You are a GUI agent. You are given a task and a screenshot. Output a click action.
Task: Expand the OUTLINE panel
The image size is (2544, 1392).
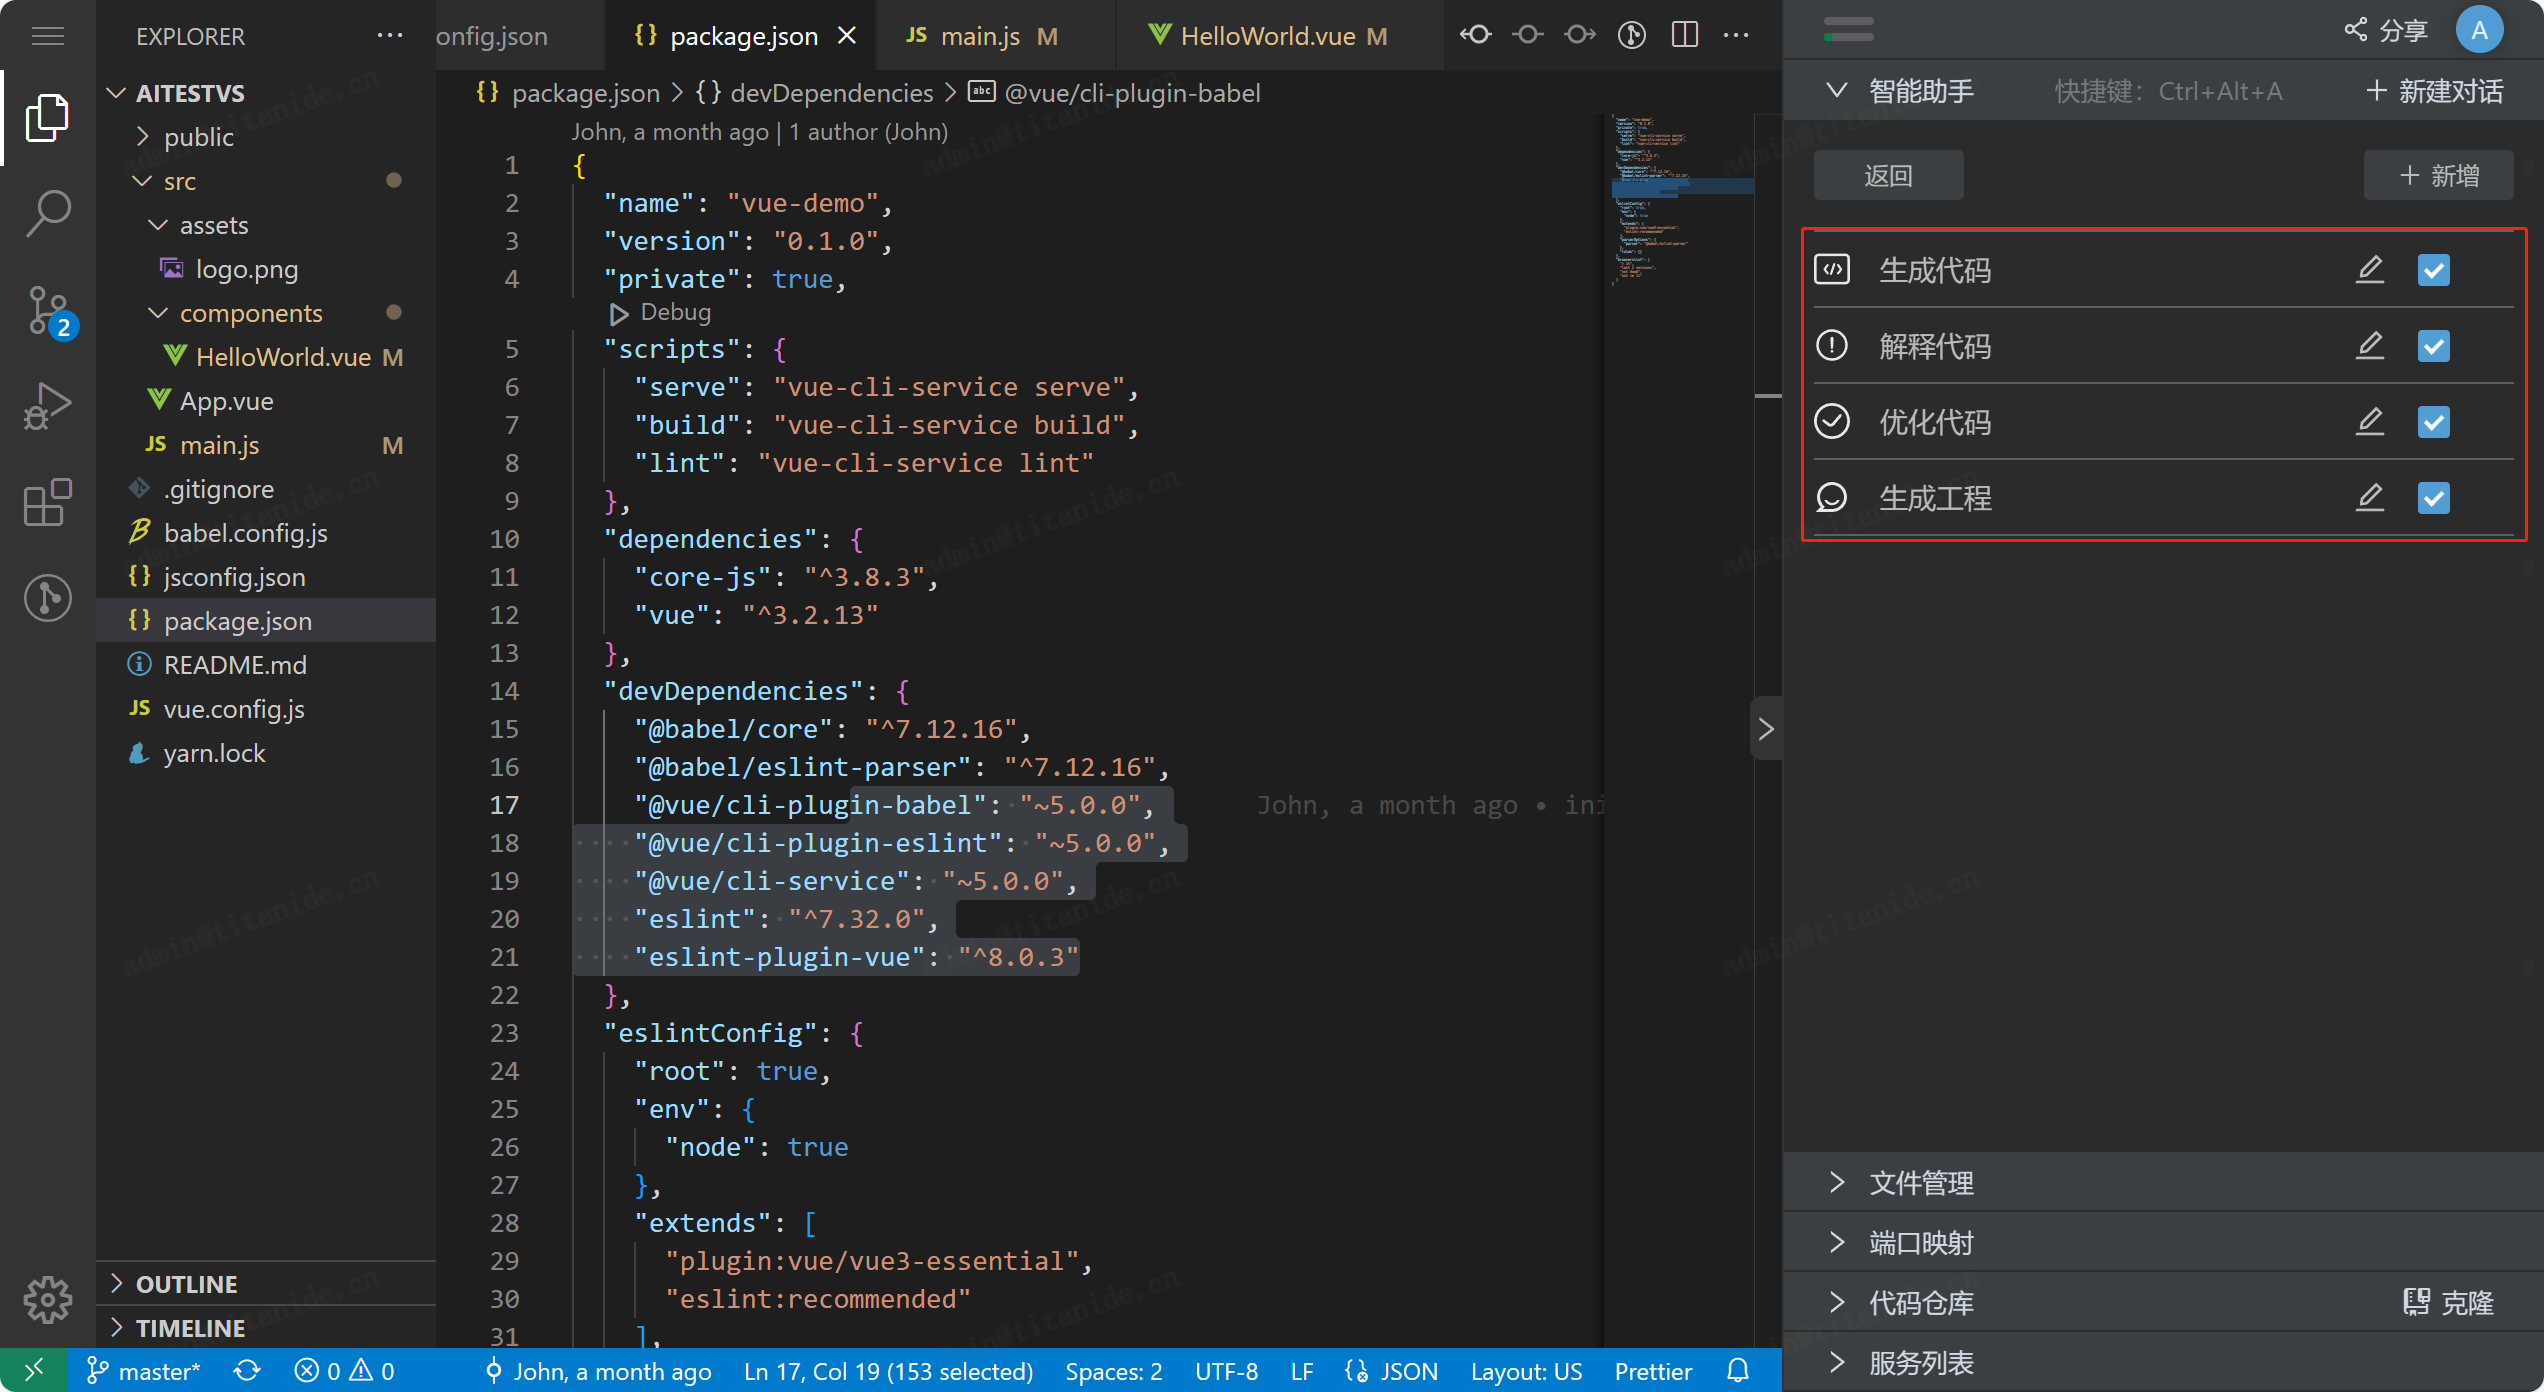(x=186, y=1284)
